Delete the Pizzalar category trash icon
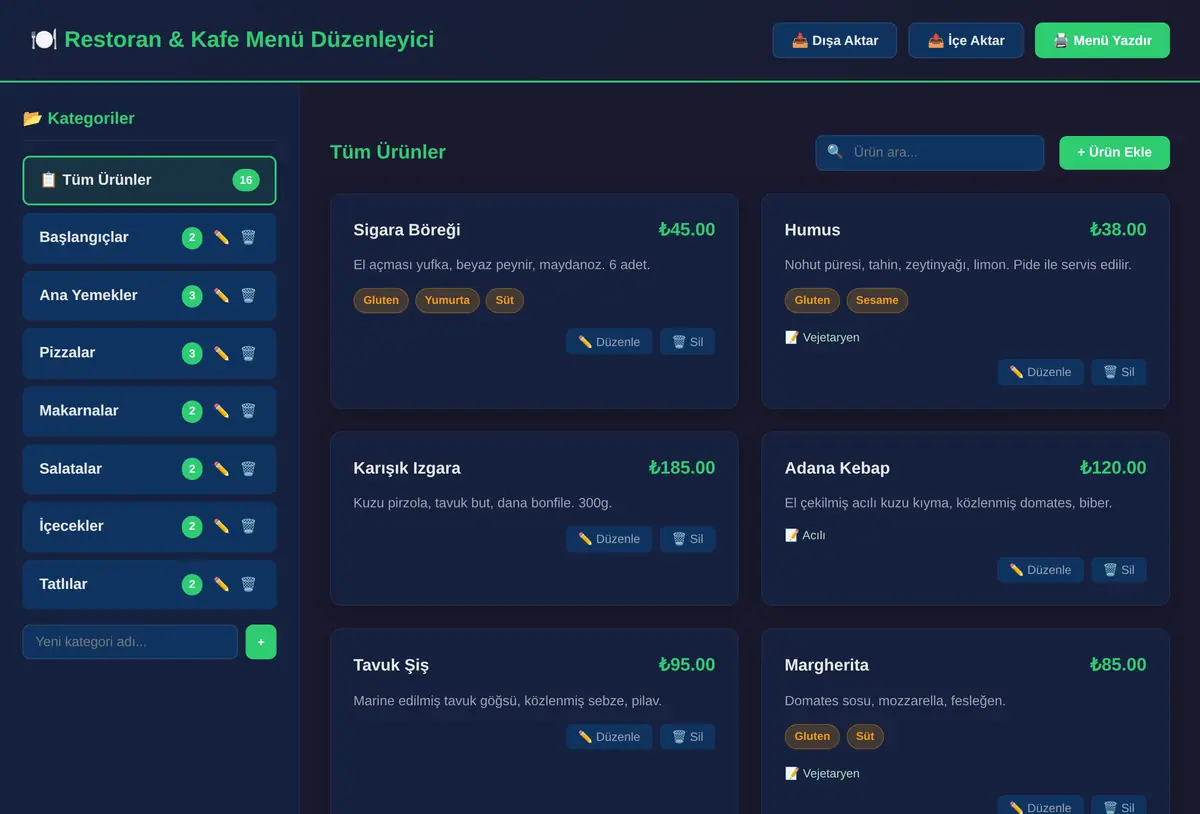Screen dimensions: 1200x814 point(248,353)
